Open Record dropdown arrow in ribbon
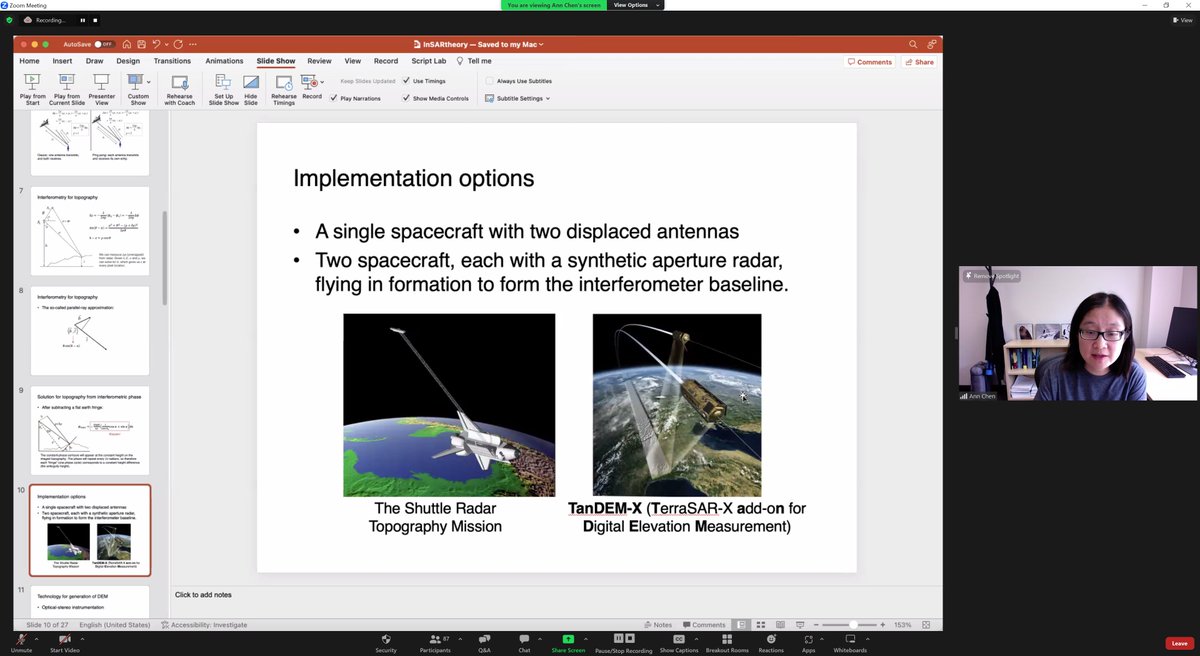The width and height of the screenshot is (1200, 656). click(324, 81)
